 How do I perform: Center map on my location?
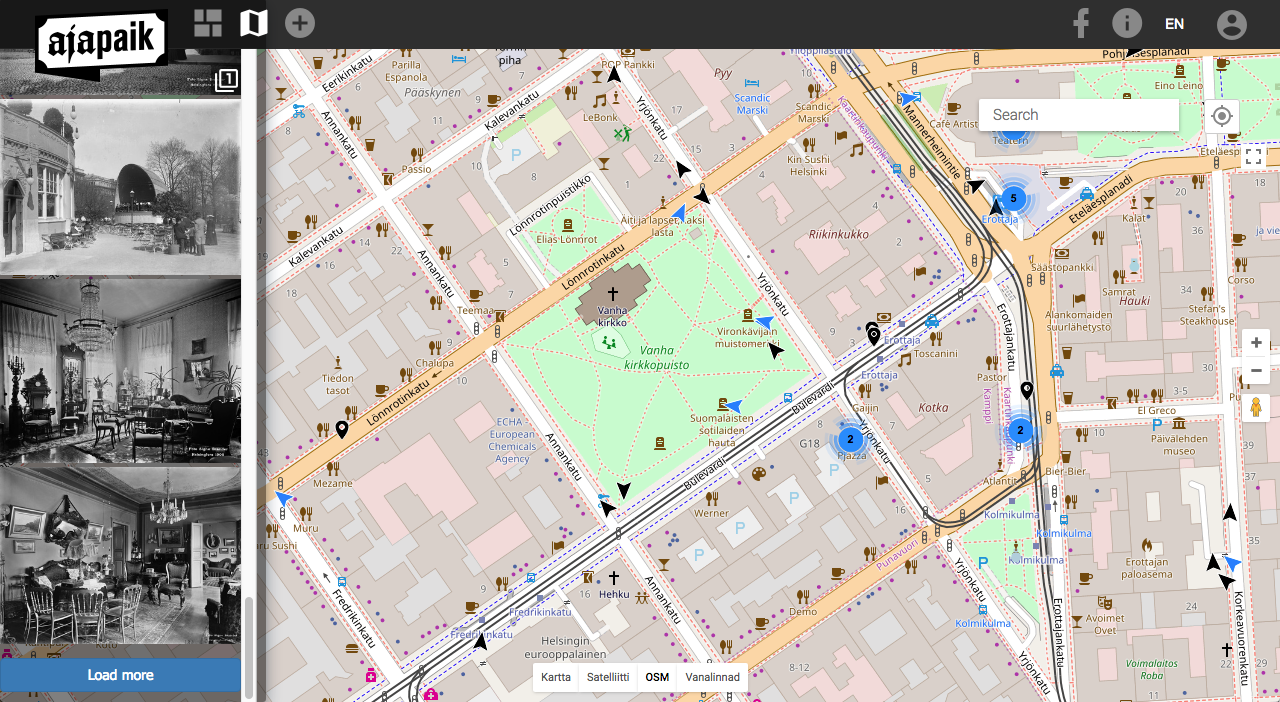pos(1221,115)
